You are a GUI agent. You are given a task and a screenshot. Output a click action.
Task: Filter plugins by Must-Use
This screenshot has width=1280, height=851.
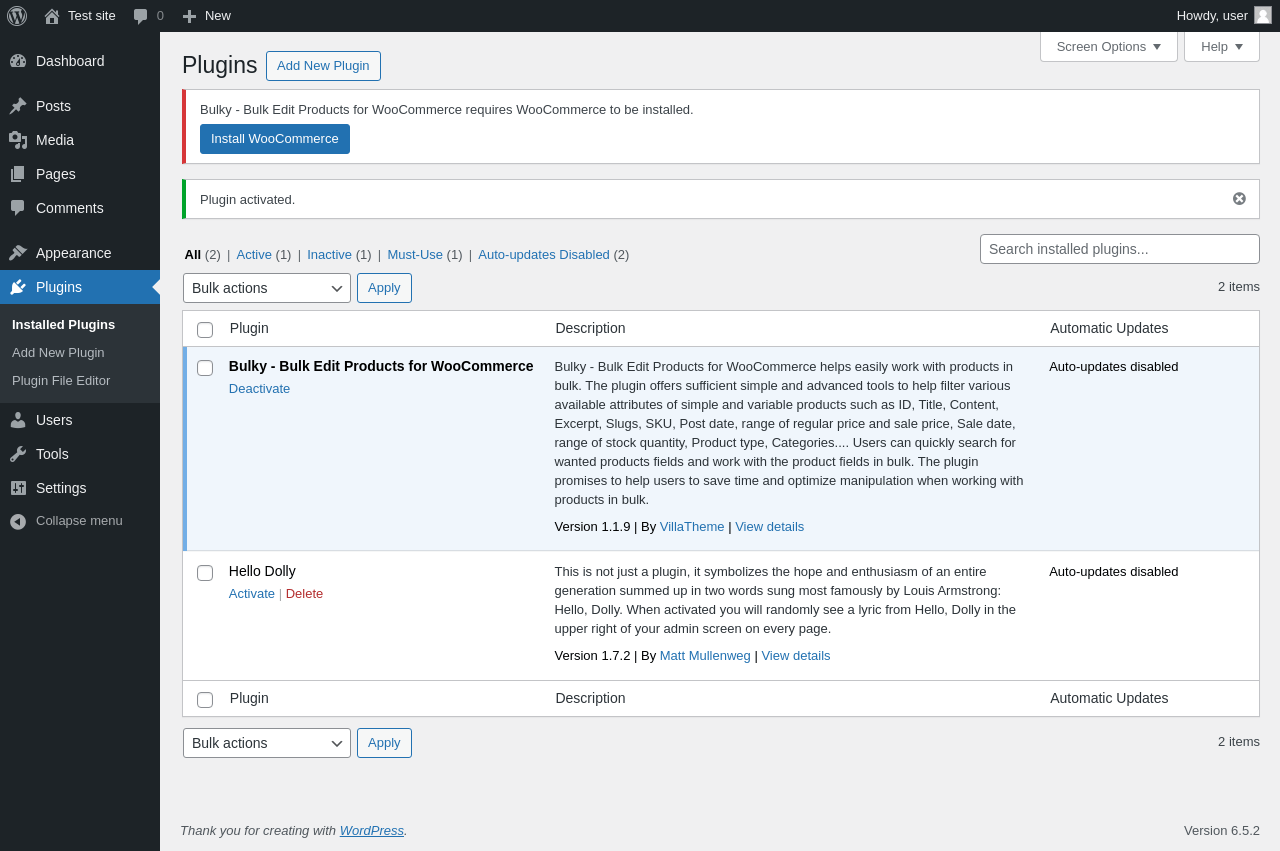pos(415,255)
